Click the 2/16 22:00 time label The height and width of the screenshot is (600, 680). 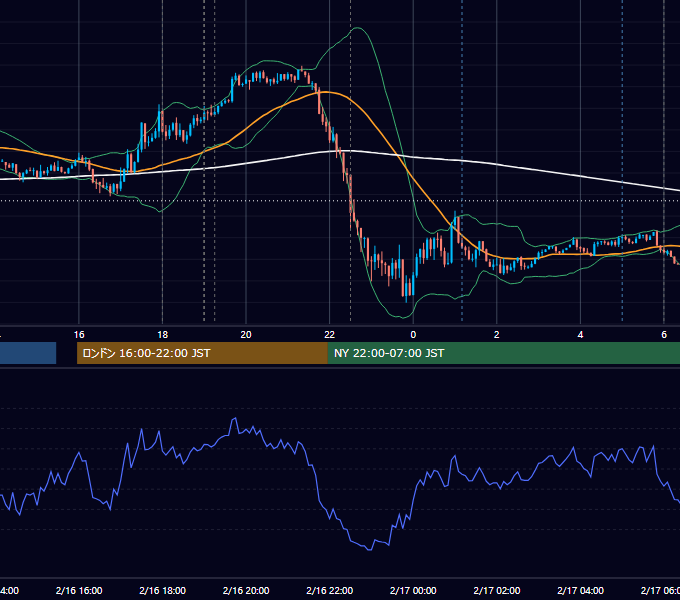(330, 590)
